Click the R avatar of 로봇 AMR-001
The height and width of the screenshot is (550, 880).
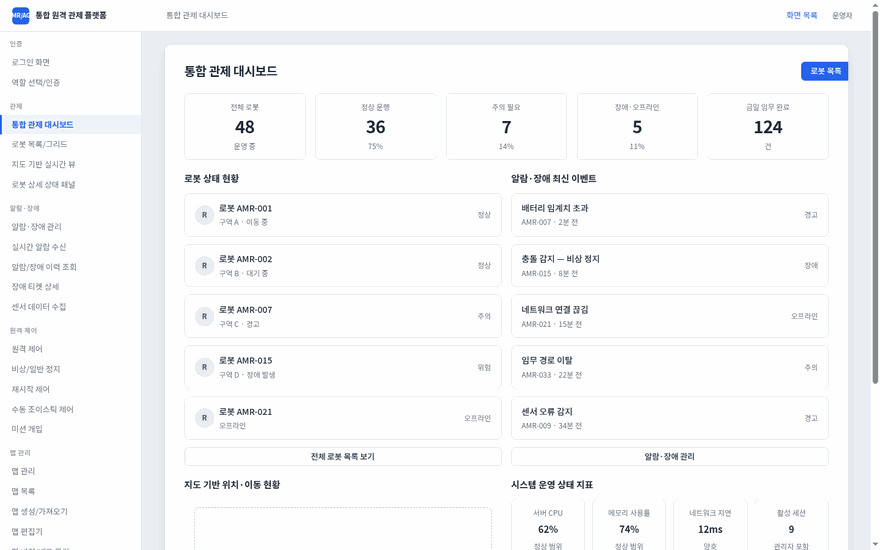(204, 215)
